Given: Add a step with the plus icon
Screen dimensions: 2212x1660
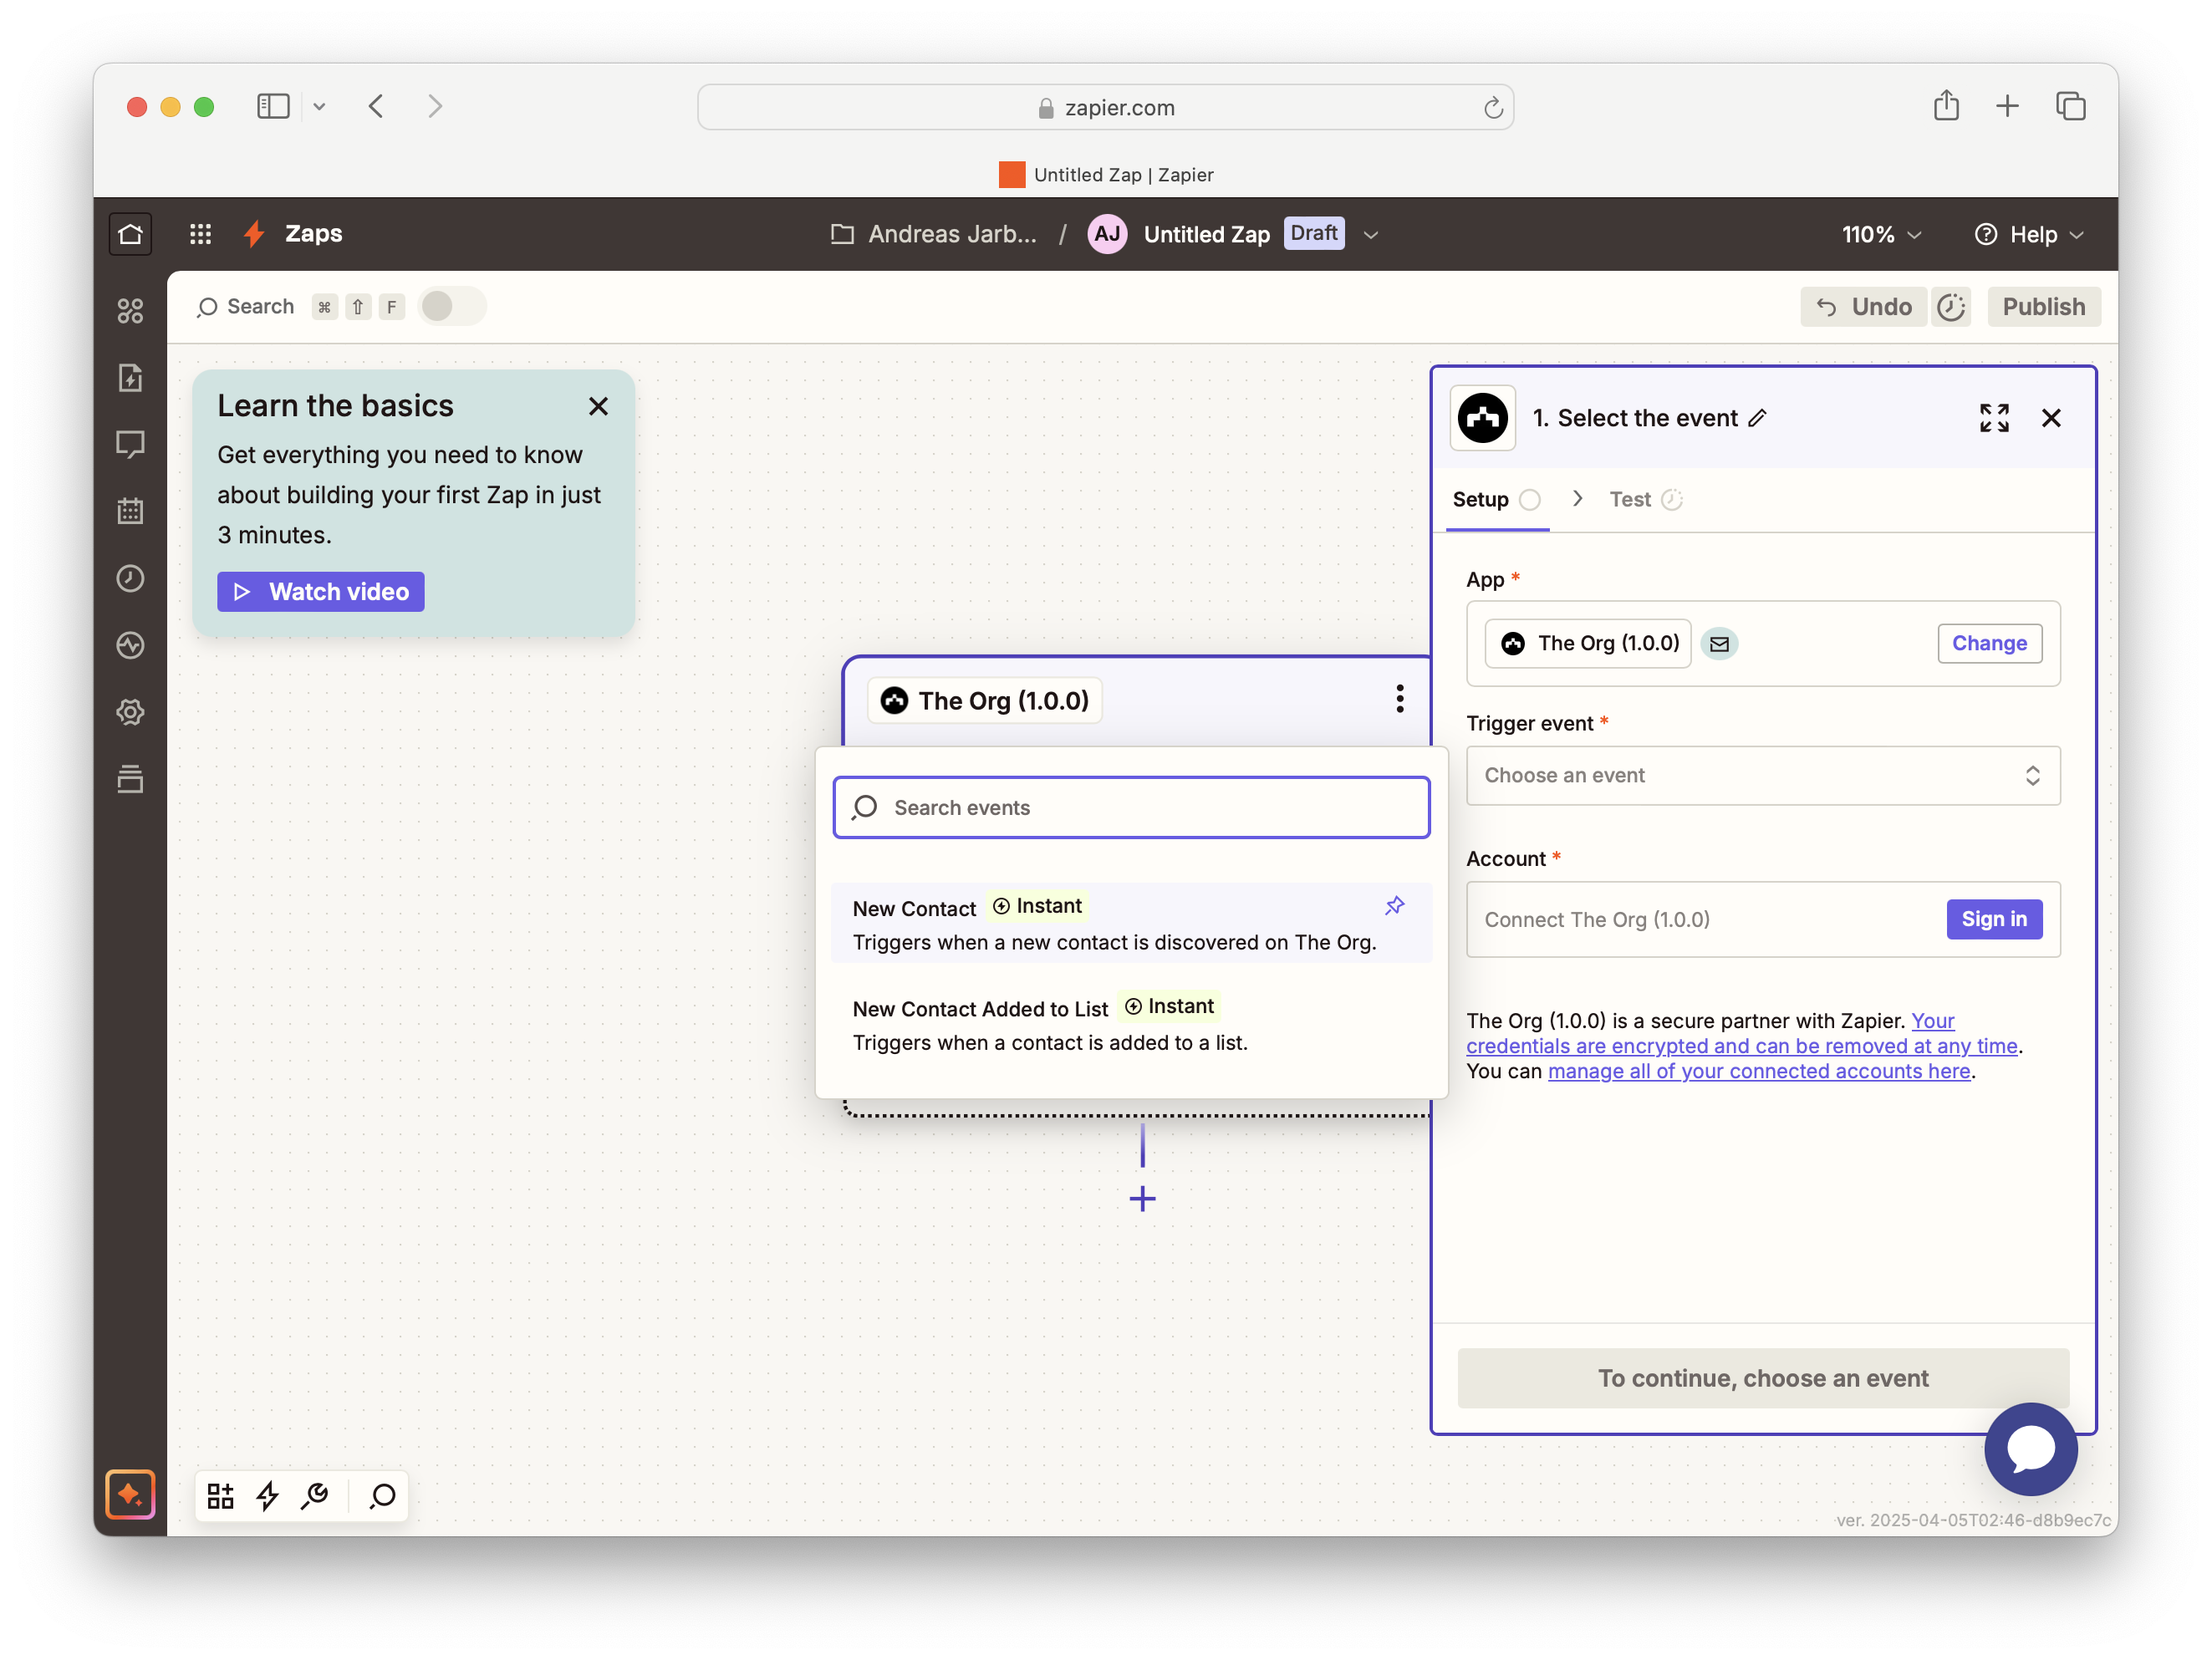Looking at the screenshot, I should click(x=1142, y=1198).
